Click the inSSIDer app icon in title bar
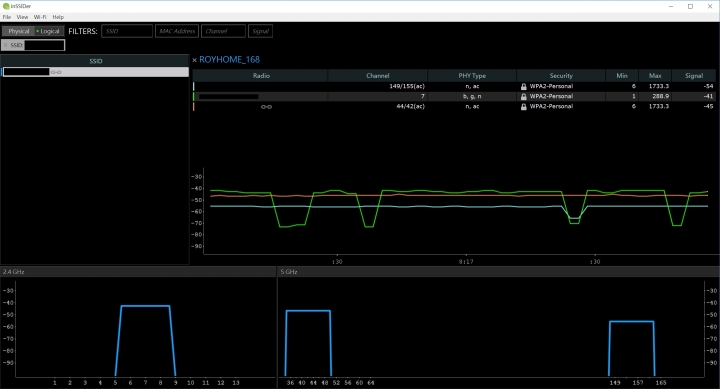 click(x=6, y=6)
